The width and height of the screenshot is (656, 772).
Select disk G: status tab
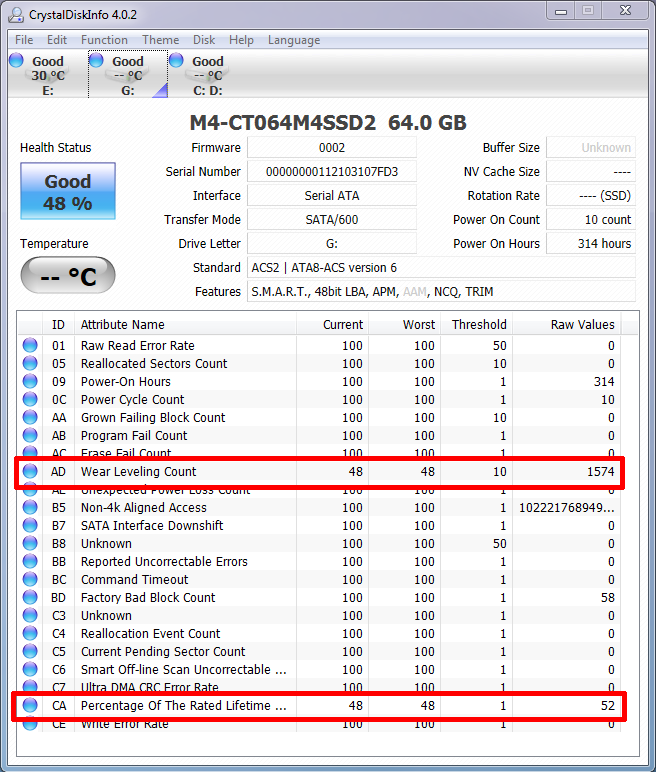(x=128, y=75)
